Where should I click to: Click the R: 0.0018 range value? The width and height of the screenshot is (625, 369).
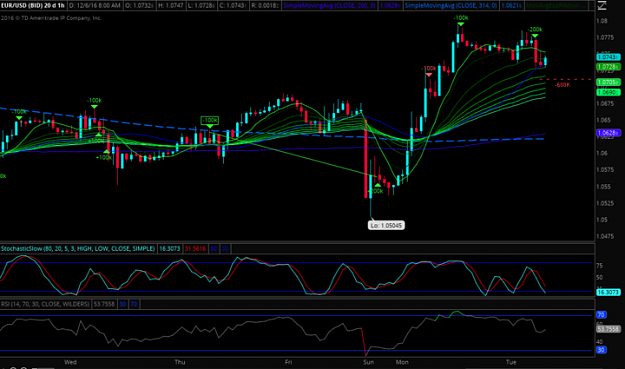pos(265,6)
